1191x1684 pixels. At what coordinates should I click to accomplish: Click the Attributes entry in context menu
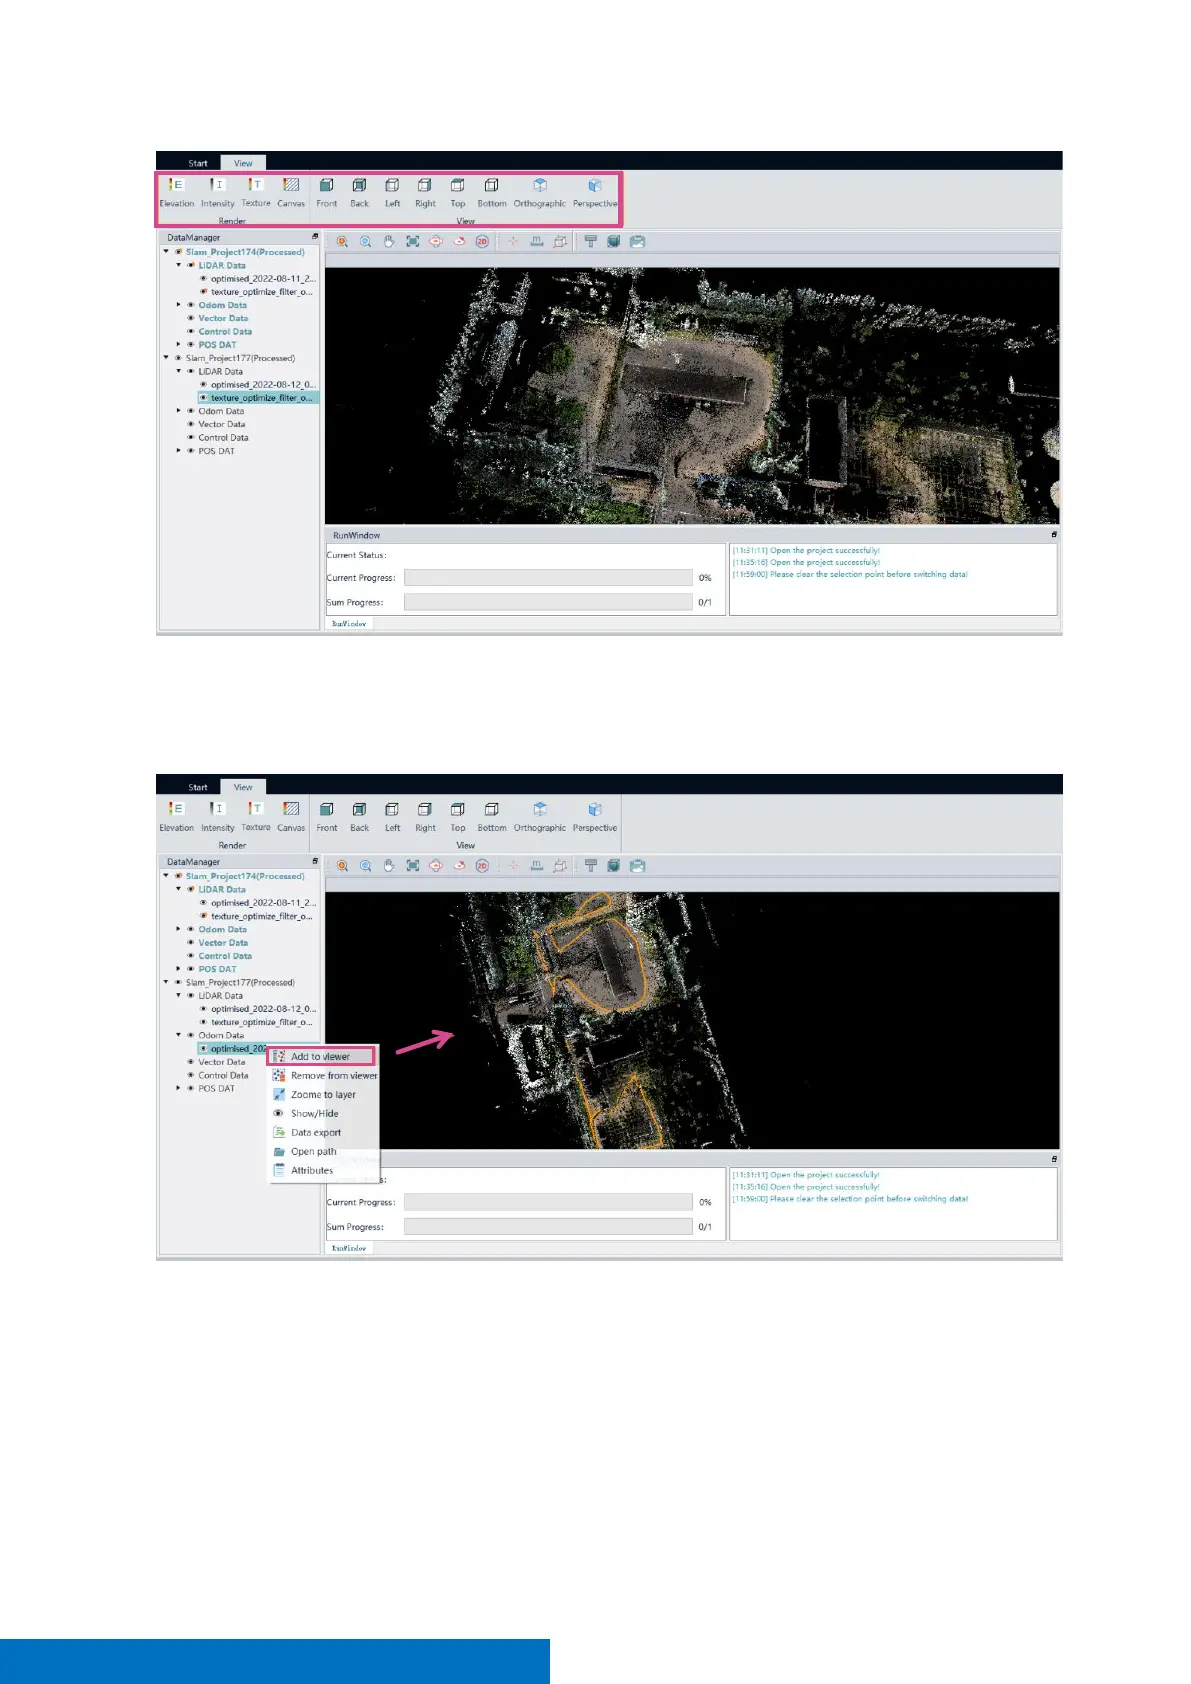point(311,1171)
